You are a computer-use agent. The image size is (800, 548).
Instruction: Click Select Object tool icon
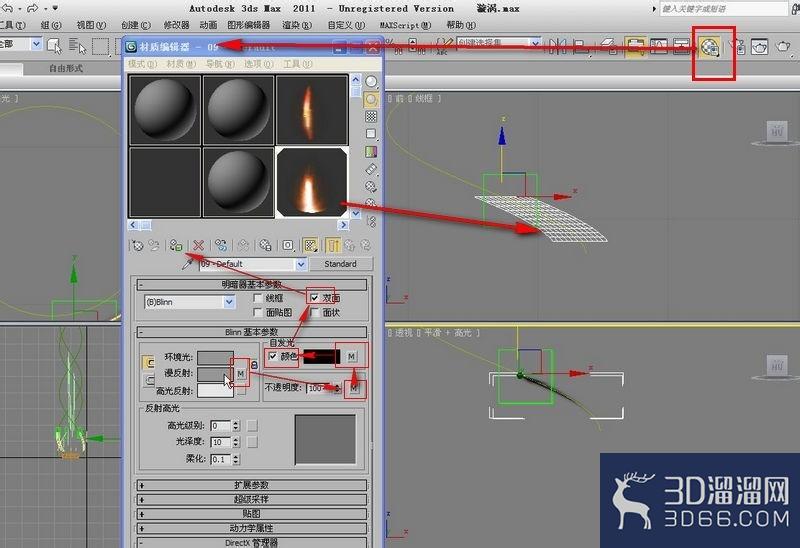click(54, 46)
